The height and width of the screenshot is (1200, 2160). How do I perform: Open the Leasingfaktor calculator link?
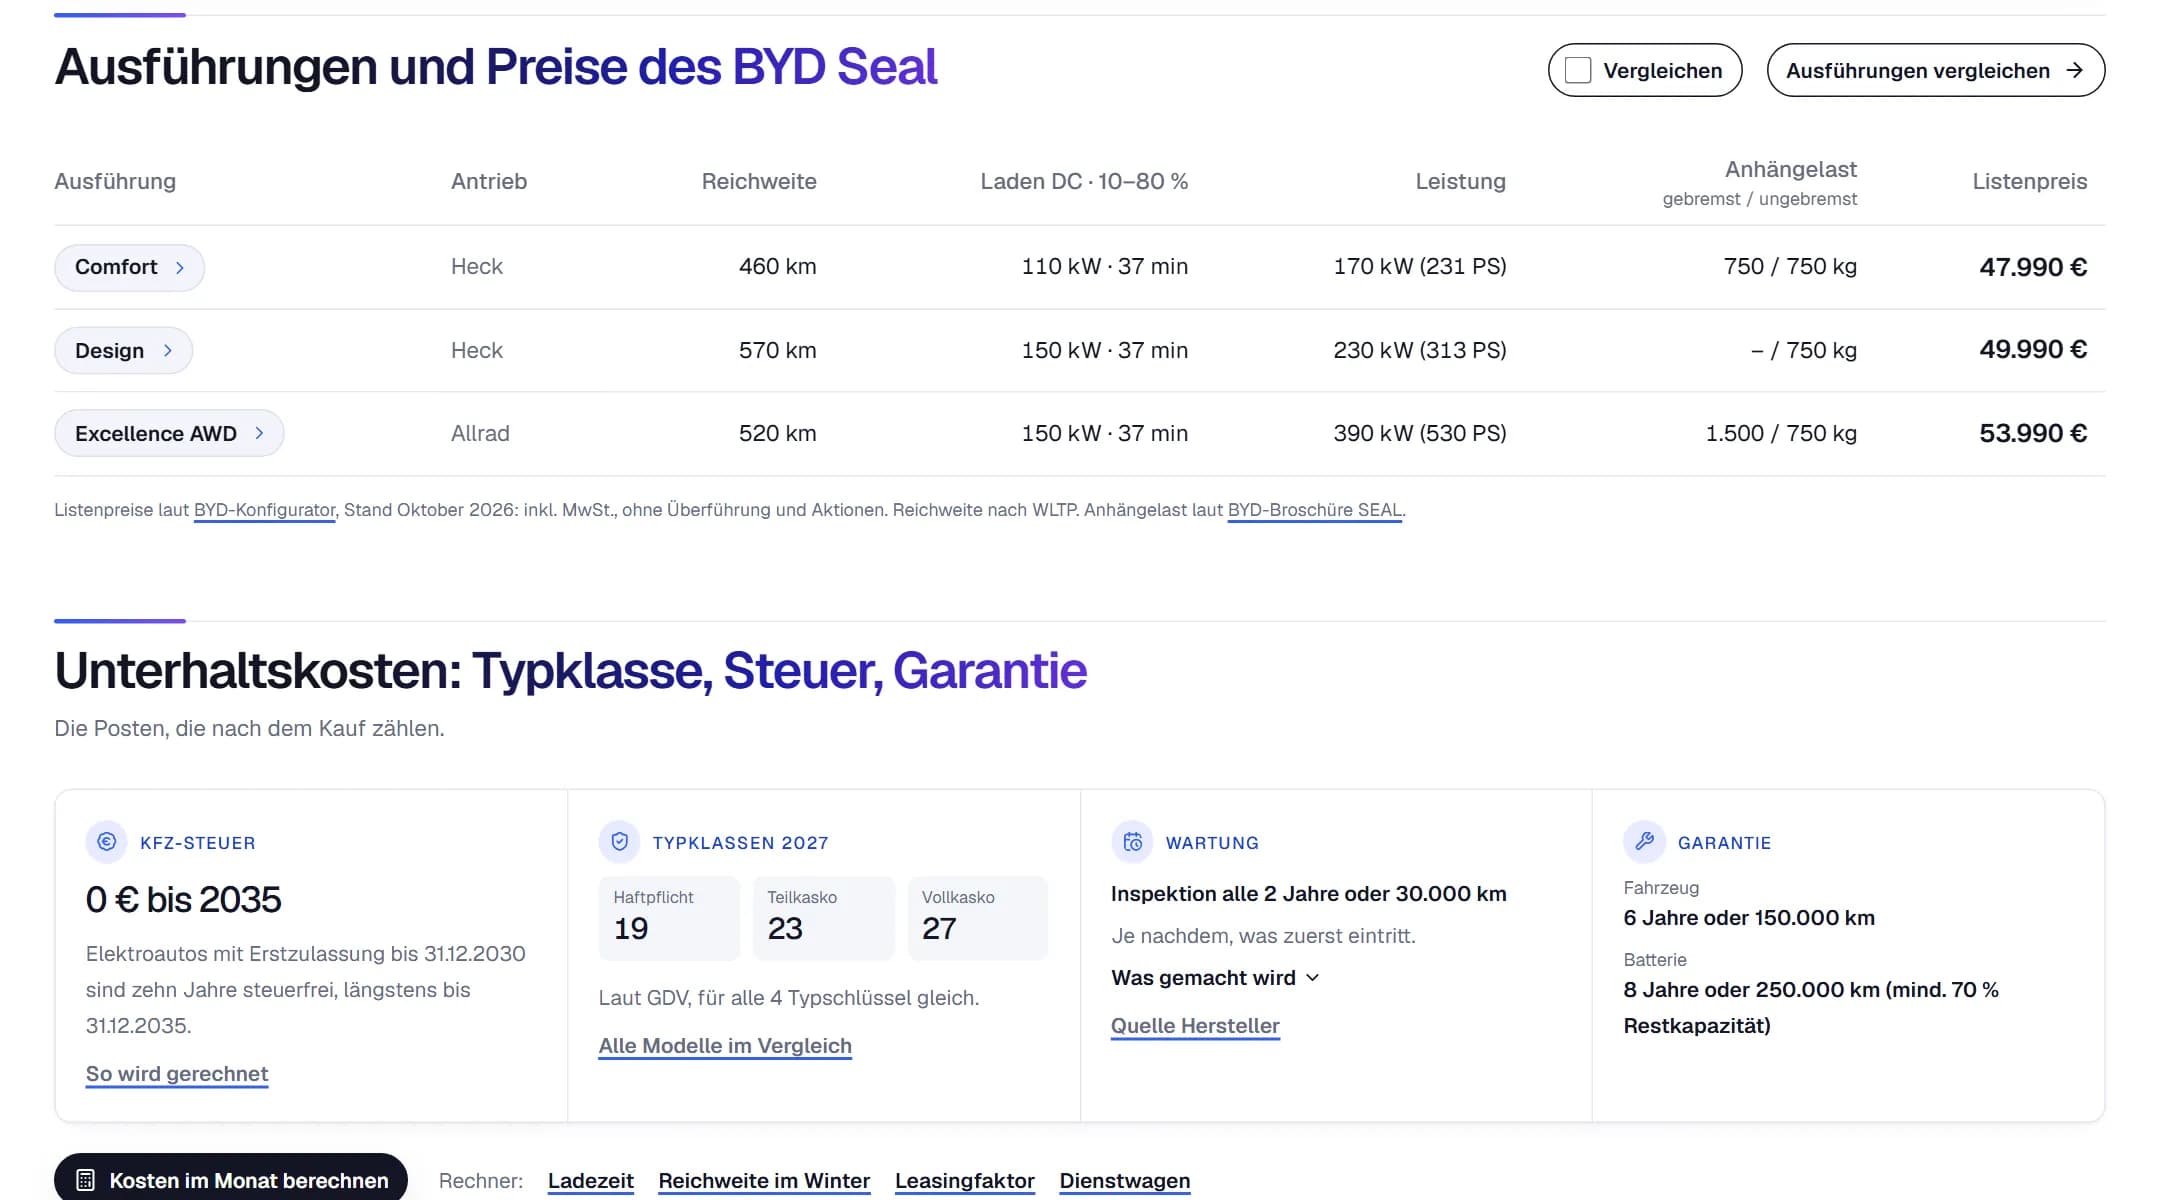(965, 1181)
